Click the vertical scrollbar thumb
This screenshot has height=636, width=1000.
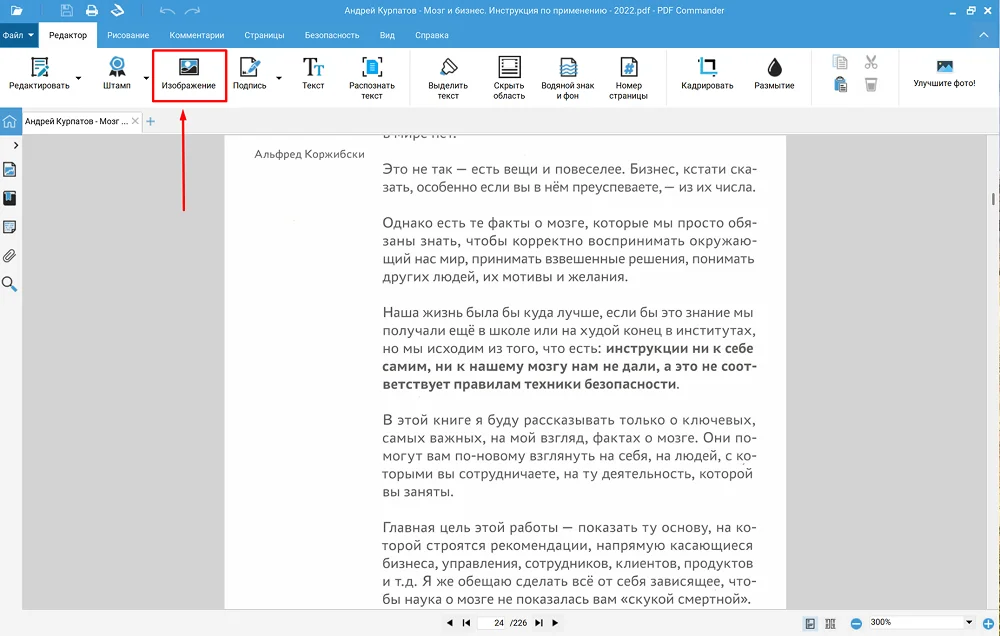(993, 199)
